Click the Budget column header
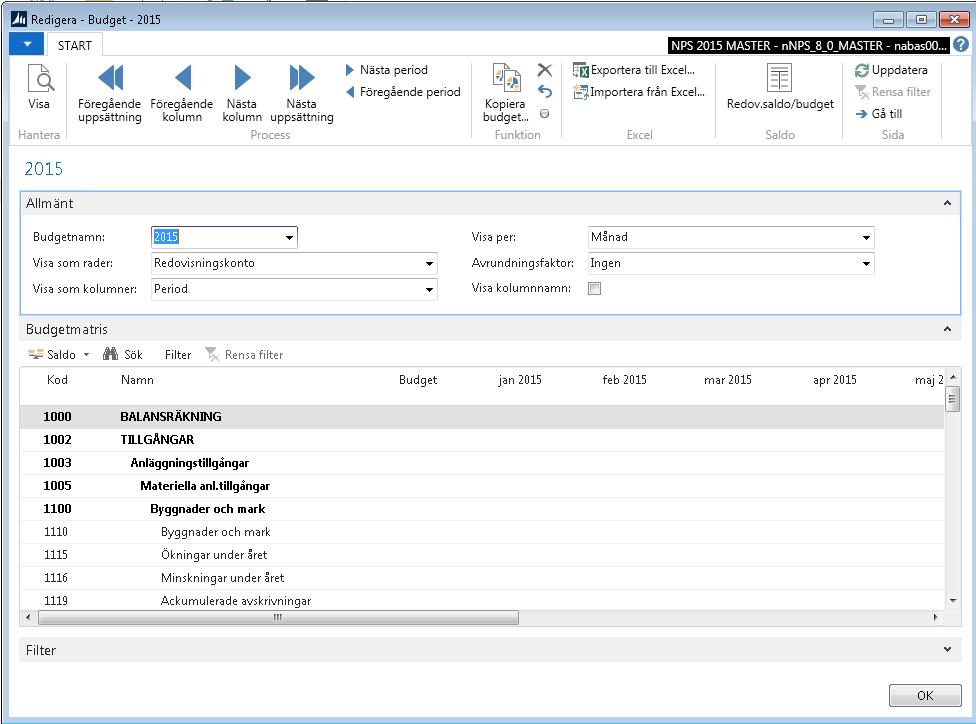Image resolution: width=976 pixels, height=724 pixels. pyautogui.click(x=418, y=380)
